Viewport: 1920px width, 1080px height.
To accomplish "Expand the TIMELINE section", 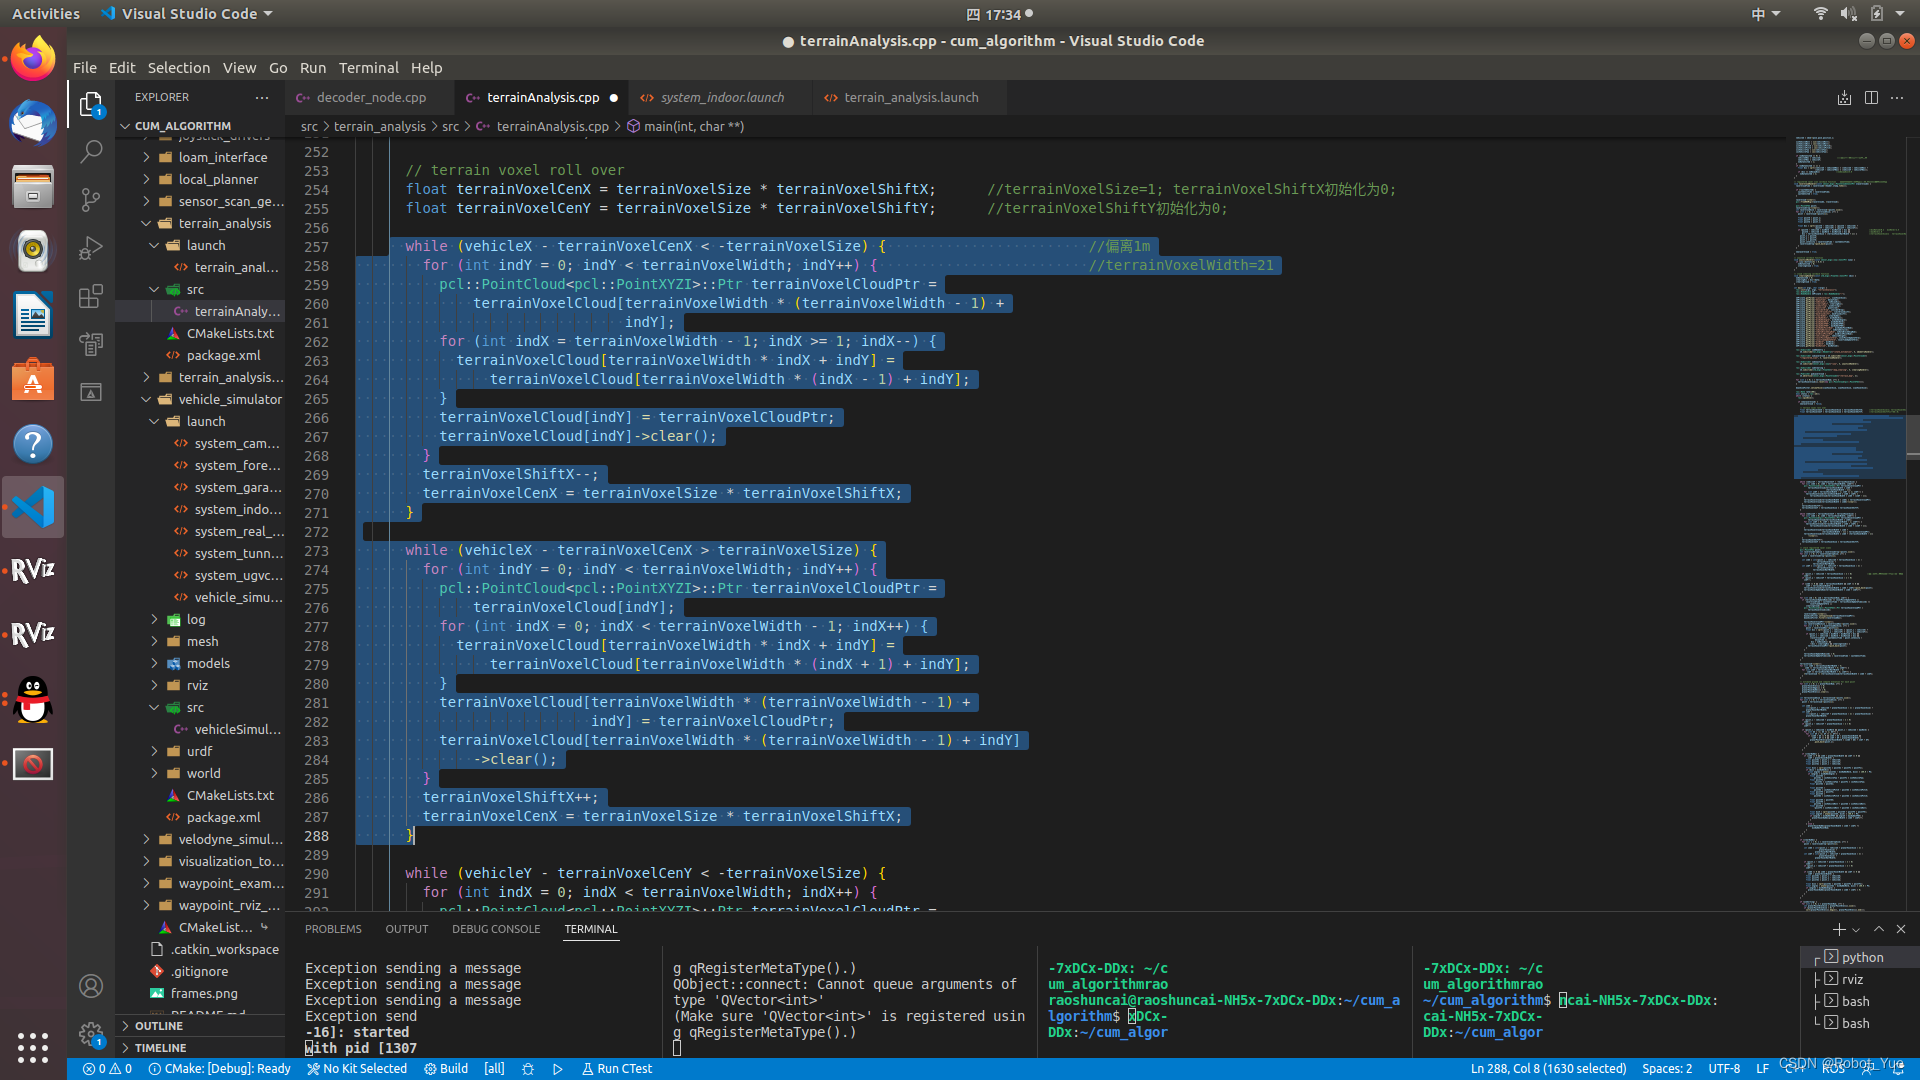I will coord(200,1048).
